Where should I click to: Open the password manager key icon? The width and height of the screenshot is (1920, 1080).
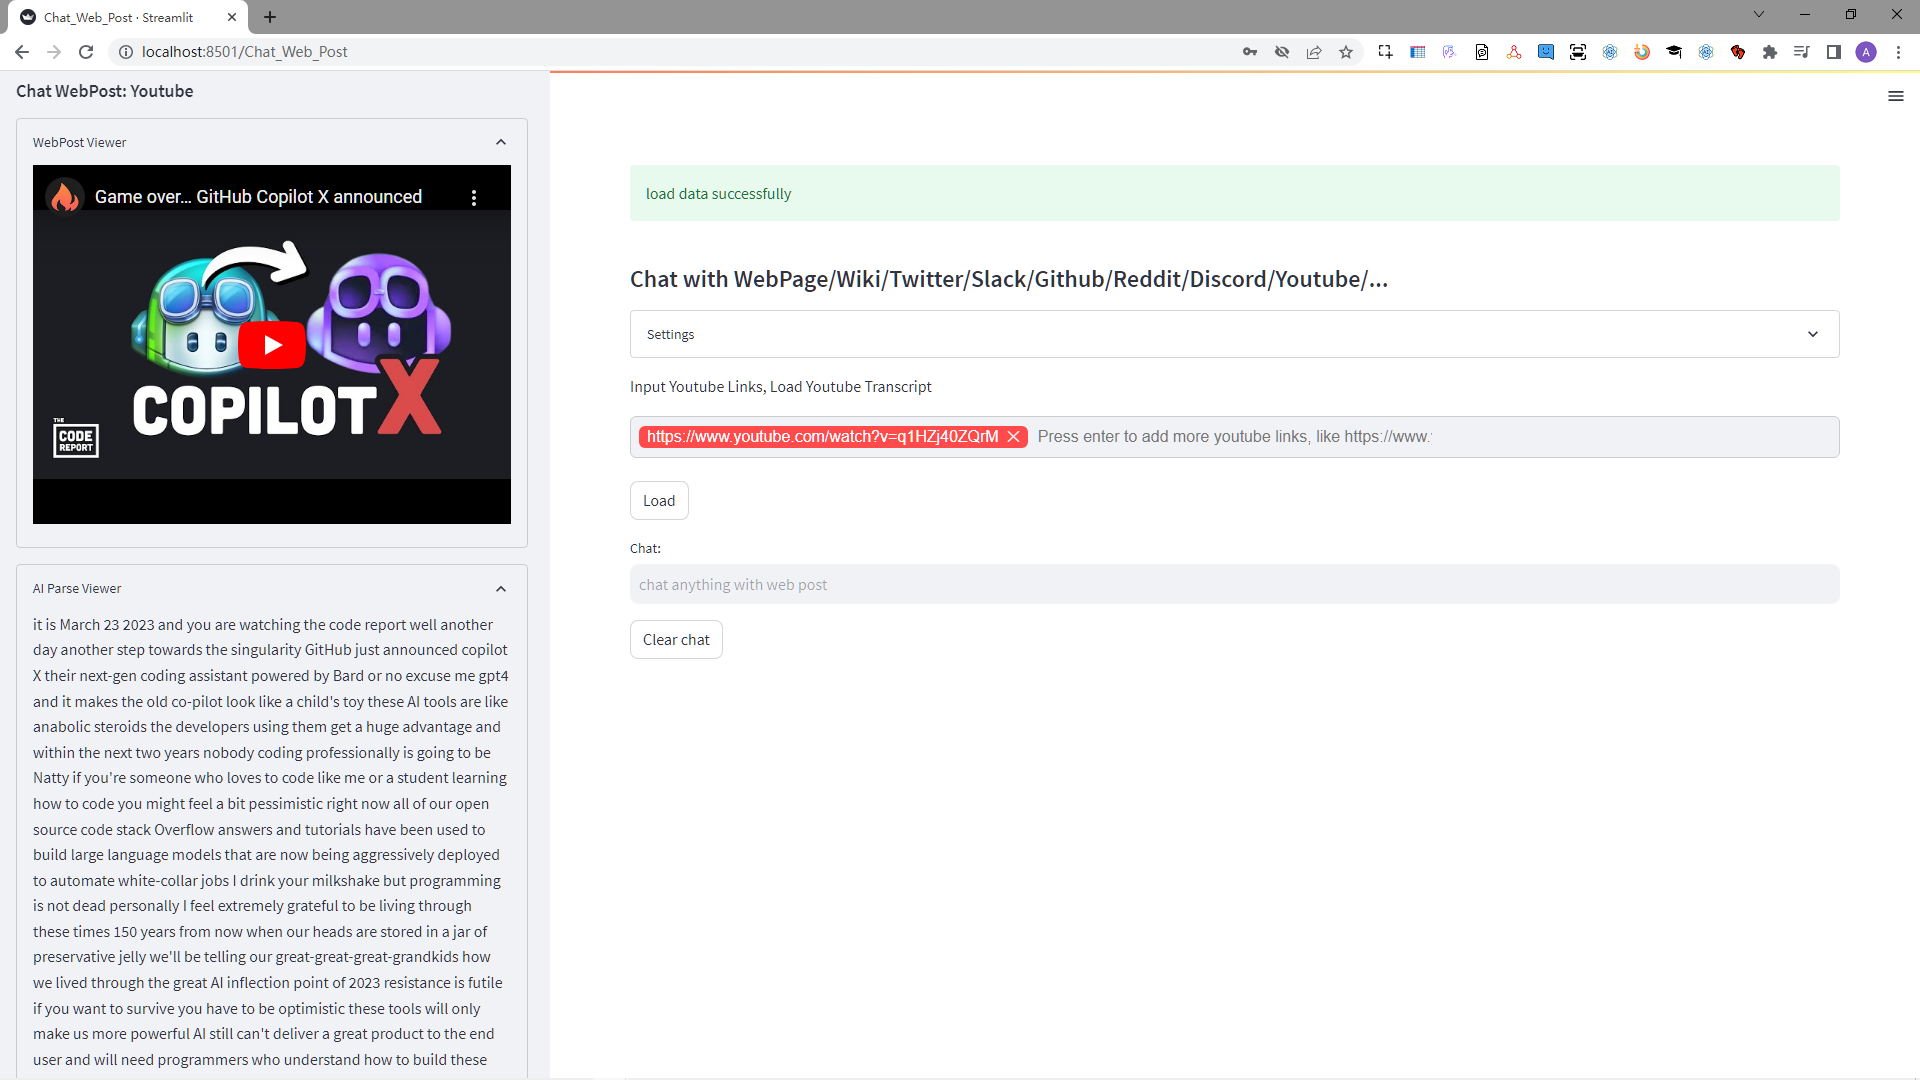click(x=1249, y=51)
